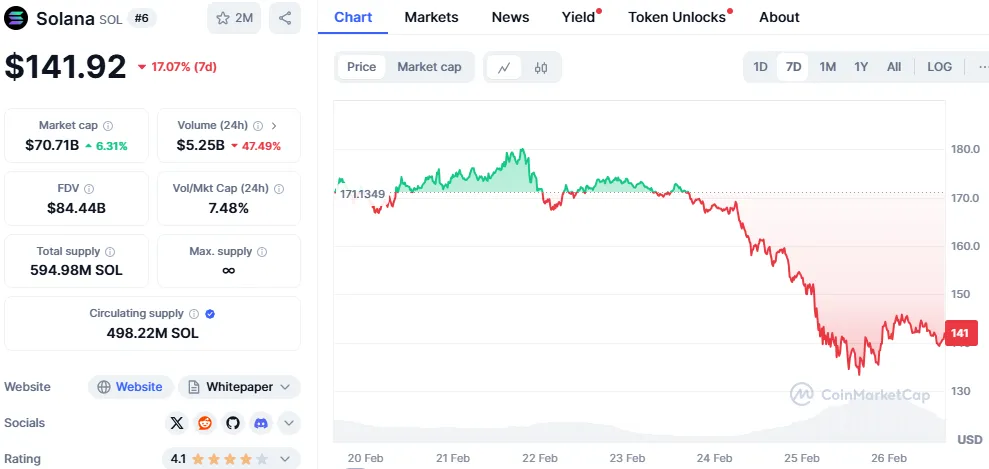The height and width of the screenshot is (469, 989).
Task: Click the Website link button
Action: (131, 387)
